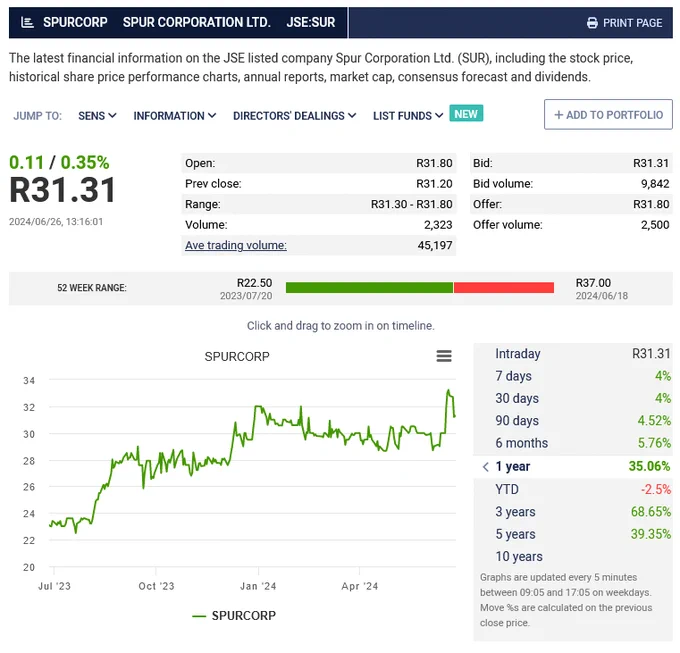Click the Oct '23 axis label
Screen dimensions: 680x653
156,586
